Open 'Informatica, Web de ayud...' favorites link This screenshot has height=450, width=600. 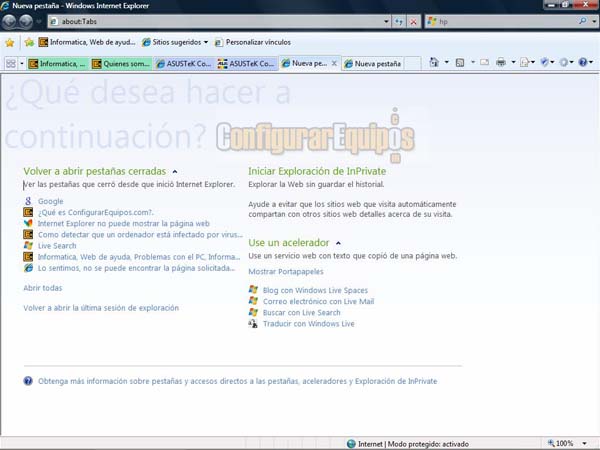click(x=87, y=42)
